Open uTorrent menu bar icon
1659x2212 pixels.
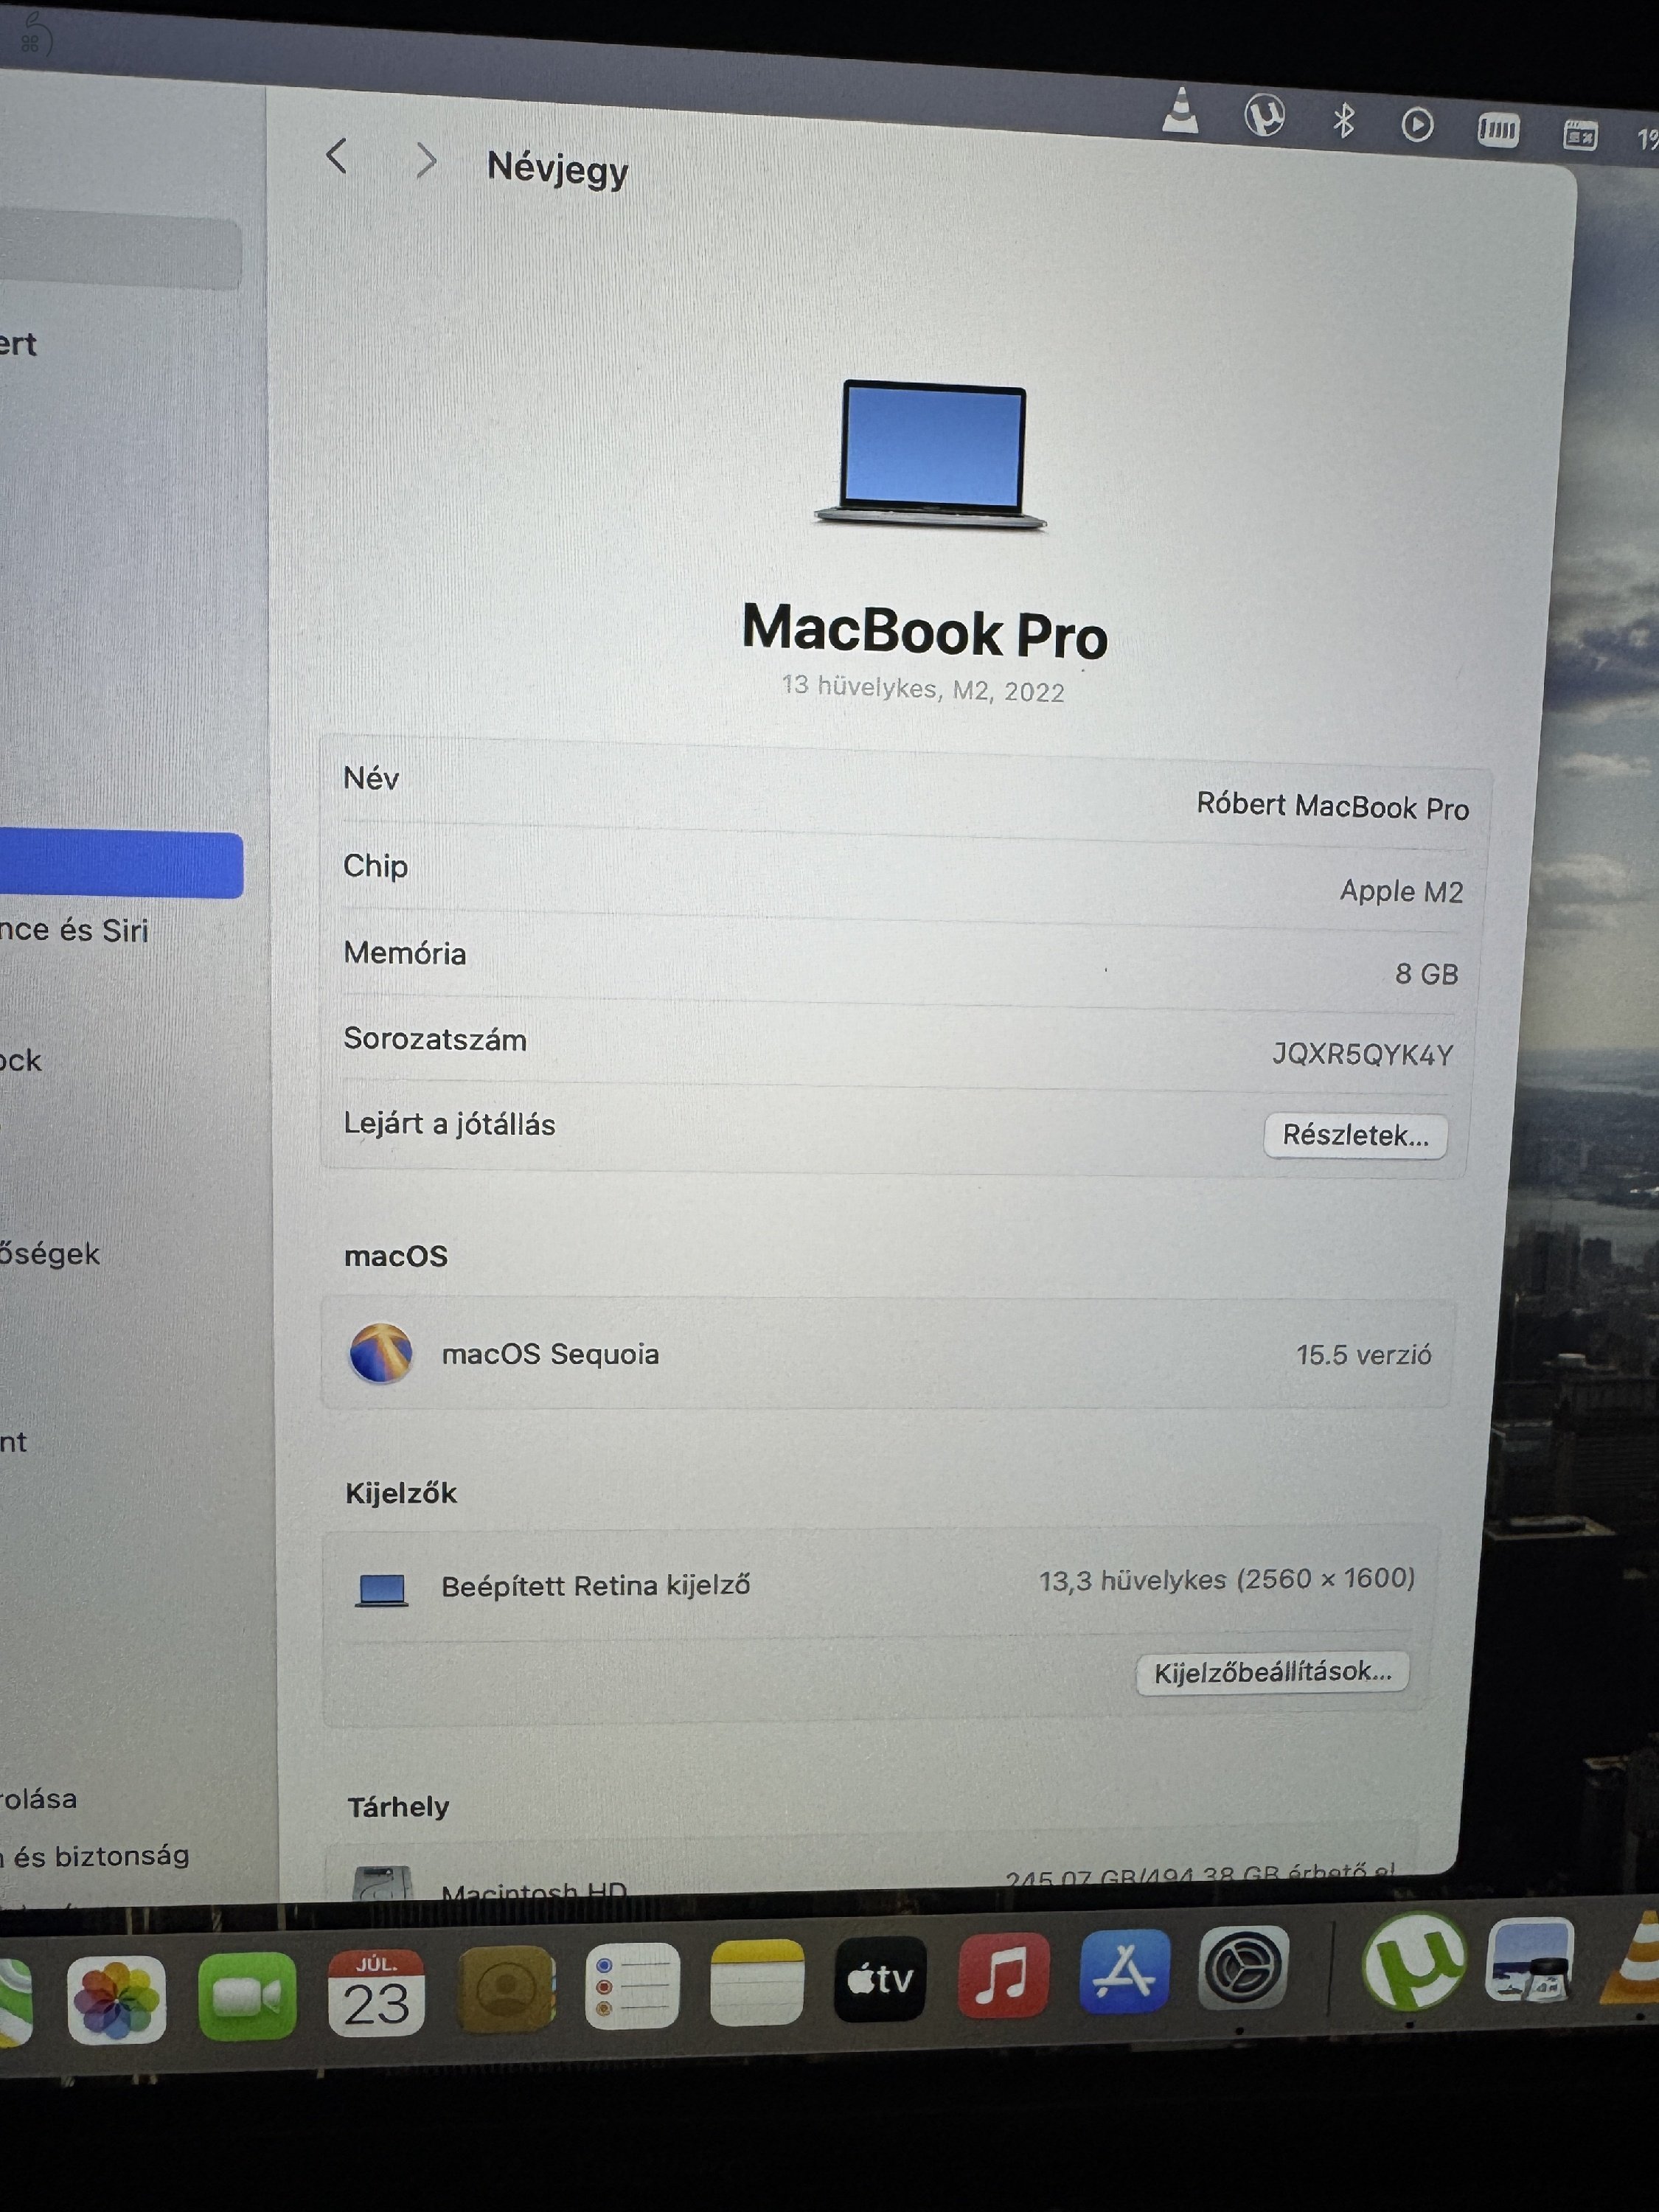1264,115
